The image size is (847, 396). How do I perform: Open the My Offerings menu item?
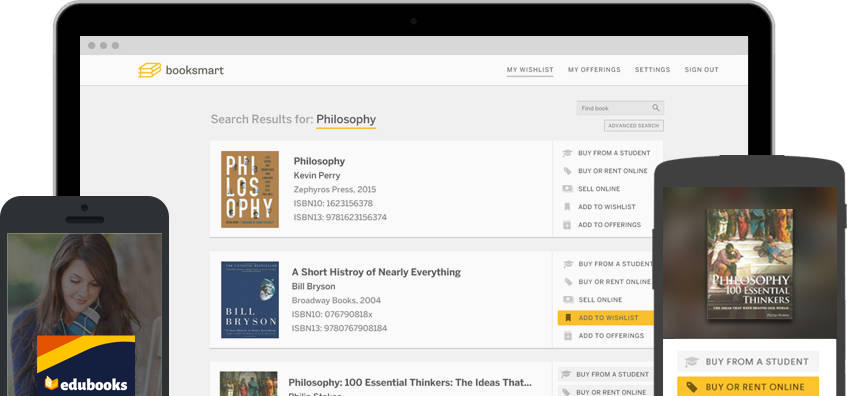[594, 70]
